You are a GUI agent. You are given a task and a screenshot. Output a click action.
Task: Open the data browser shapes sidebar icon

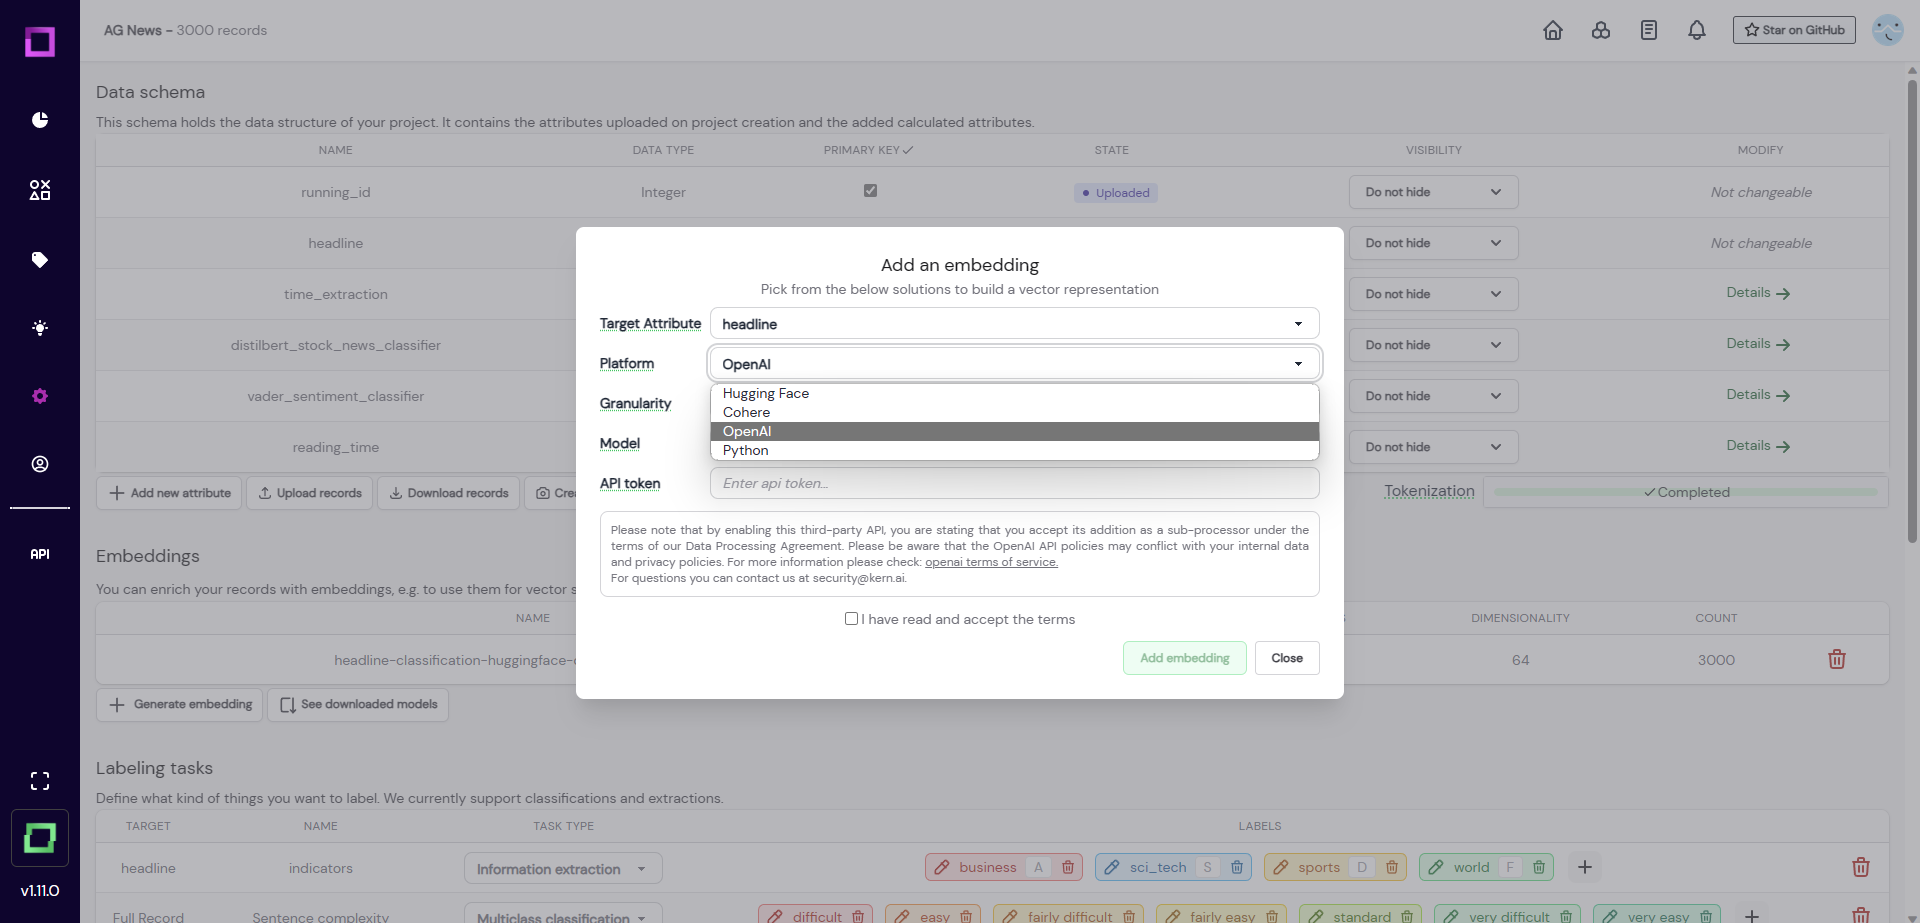pyautogui.click(x=40, y=190)
